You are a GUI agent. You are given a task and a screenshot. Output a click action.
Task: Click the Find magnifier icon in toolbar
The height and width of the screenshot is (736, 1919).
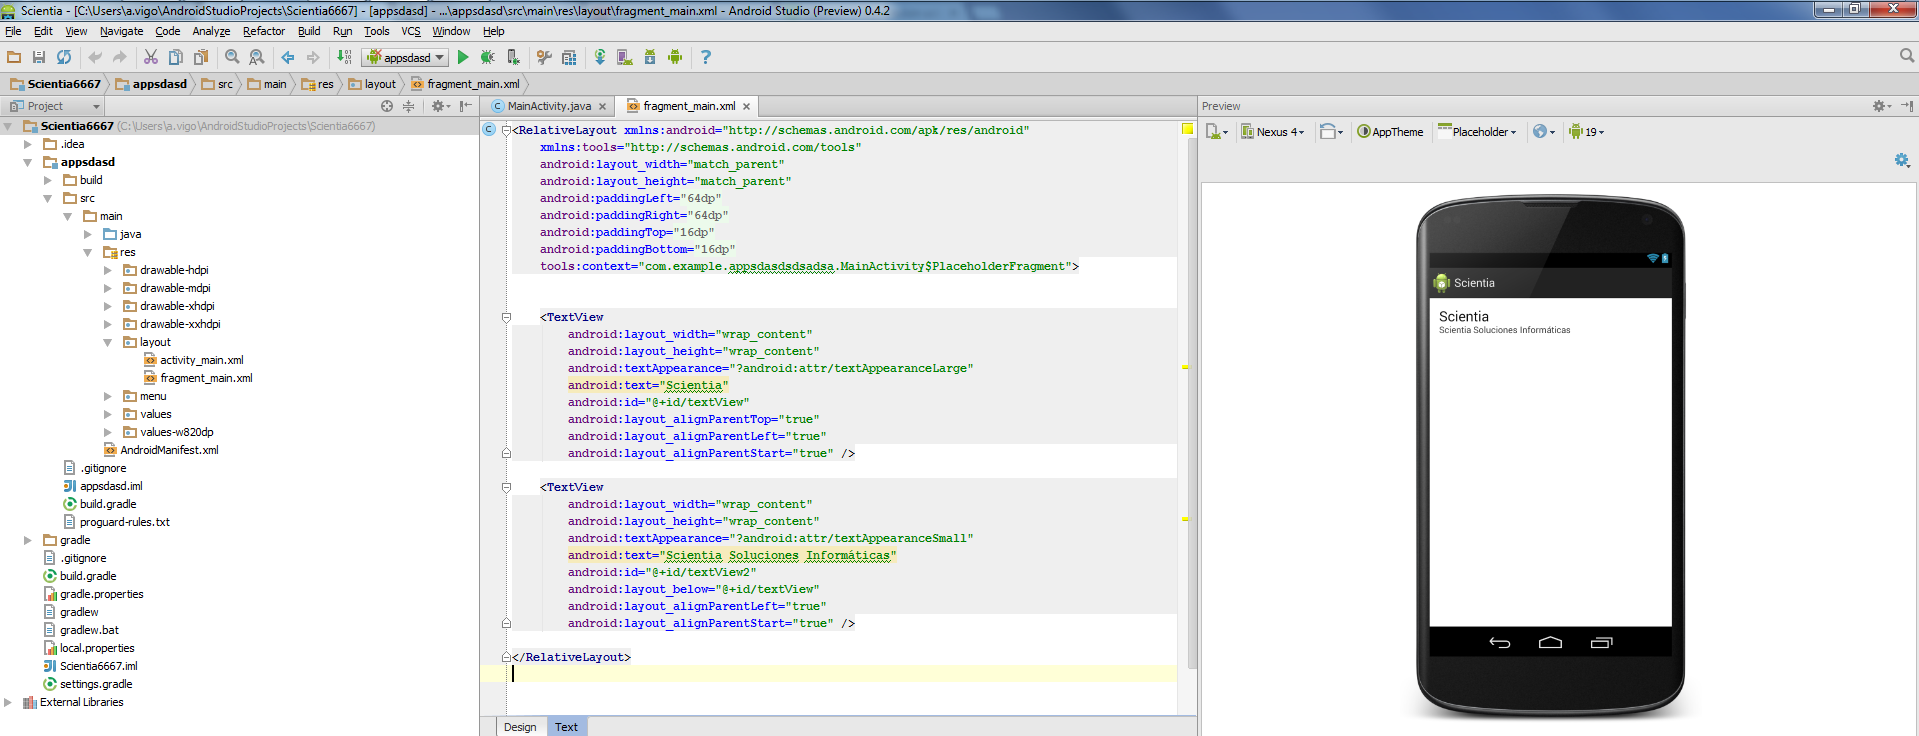click(232, 57)
